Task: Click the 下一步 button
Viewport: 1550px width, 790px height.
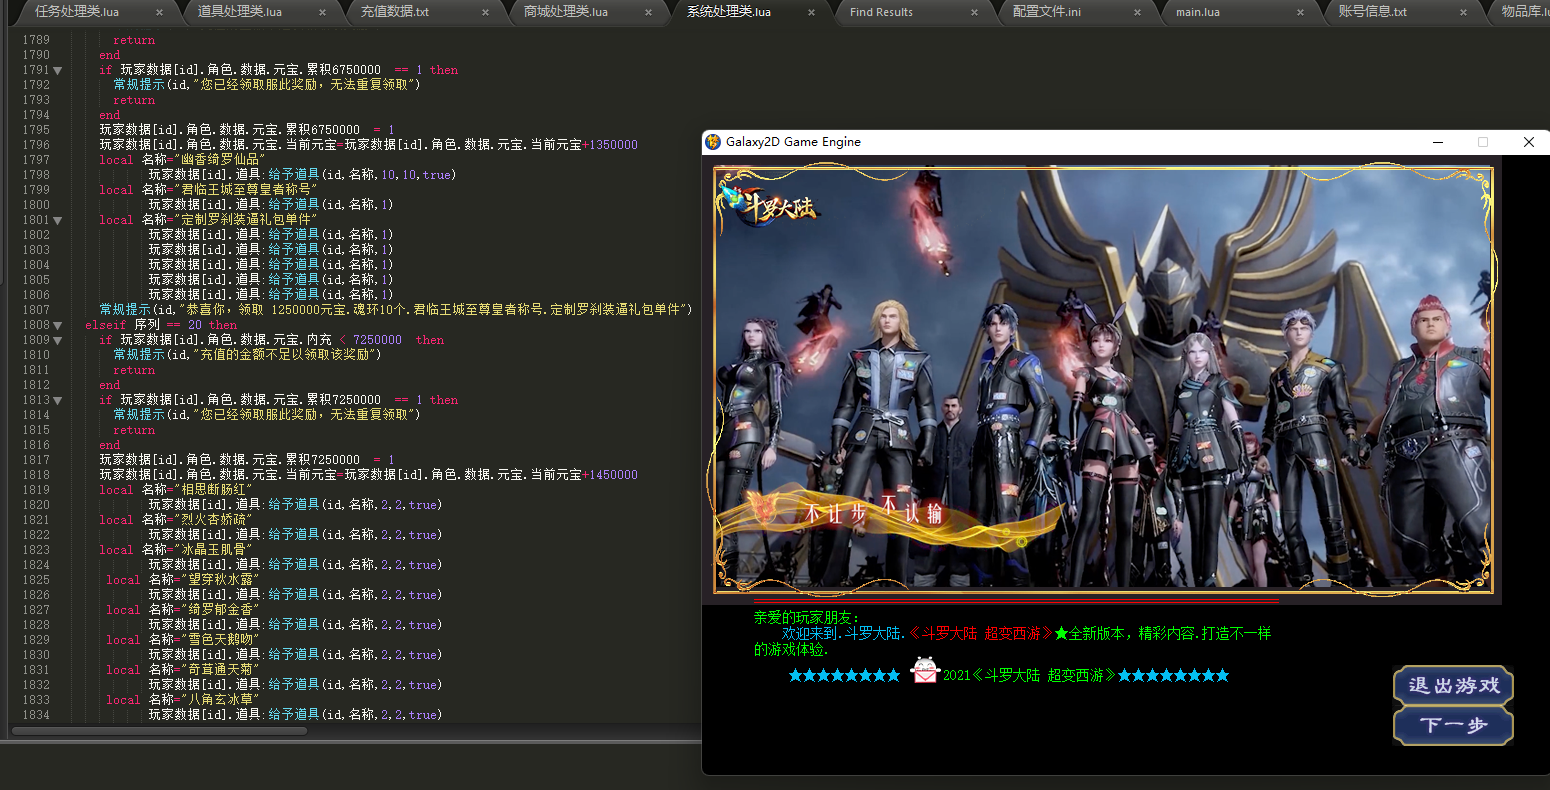Action: [1453, 725]
